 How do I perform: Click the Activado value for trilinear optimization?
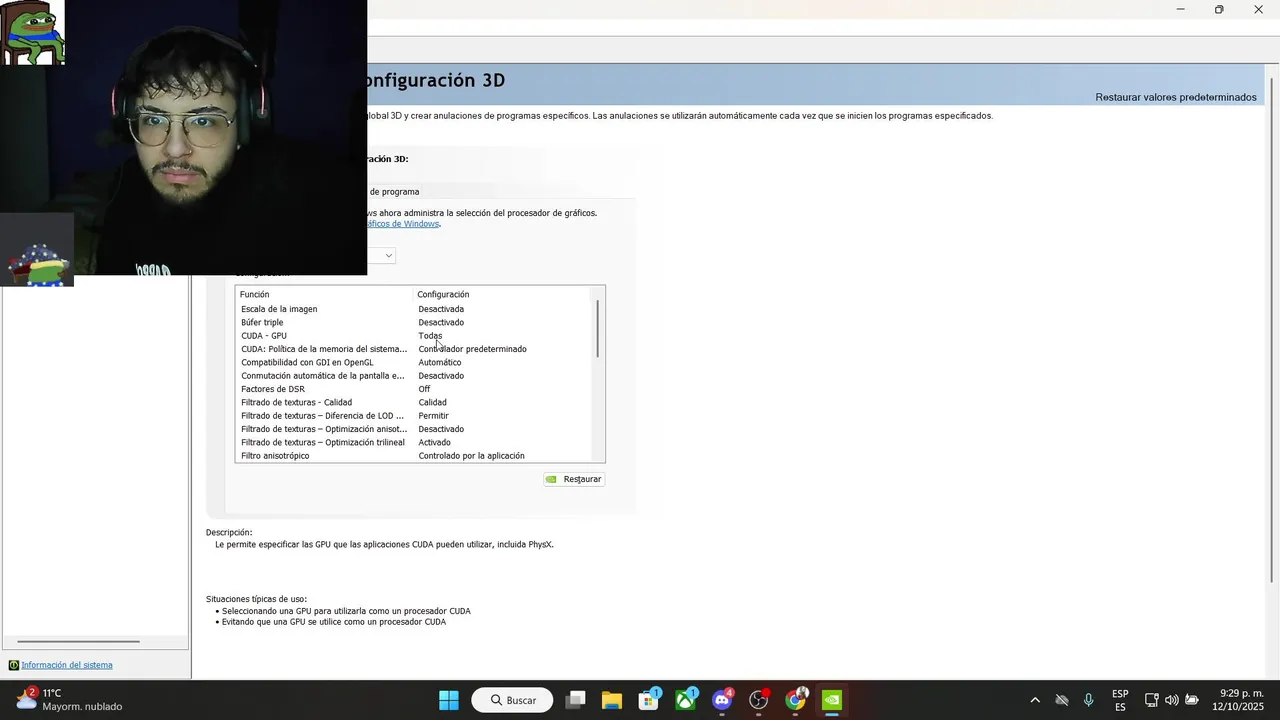(x=434, y=442)
